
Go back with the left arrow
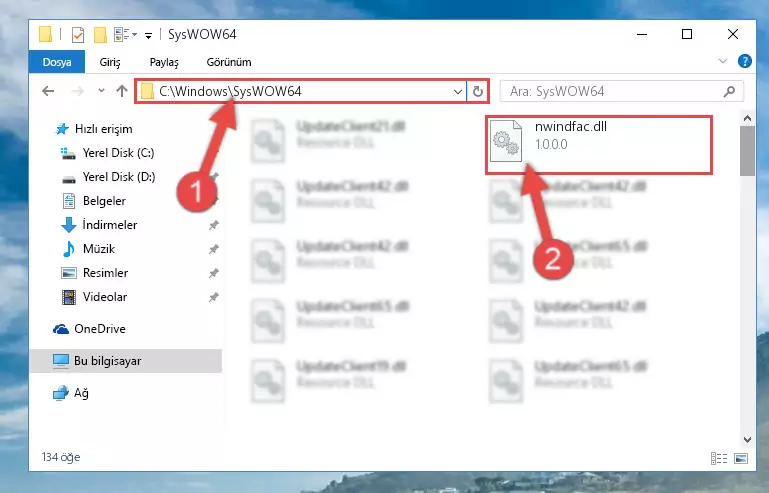(x=48, y=91)
